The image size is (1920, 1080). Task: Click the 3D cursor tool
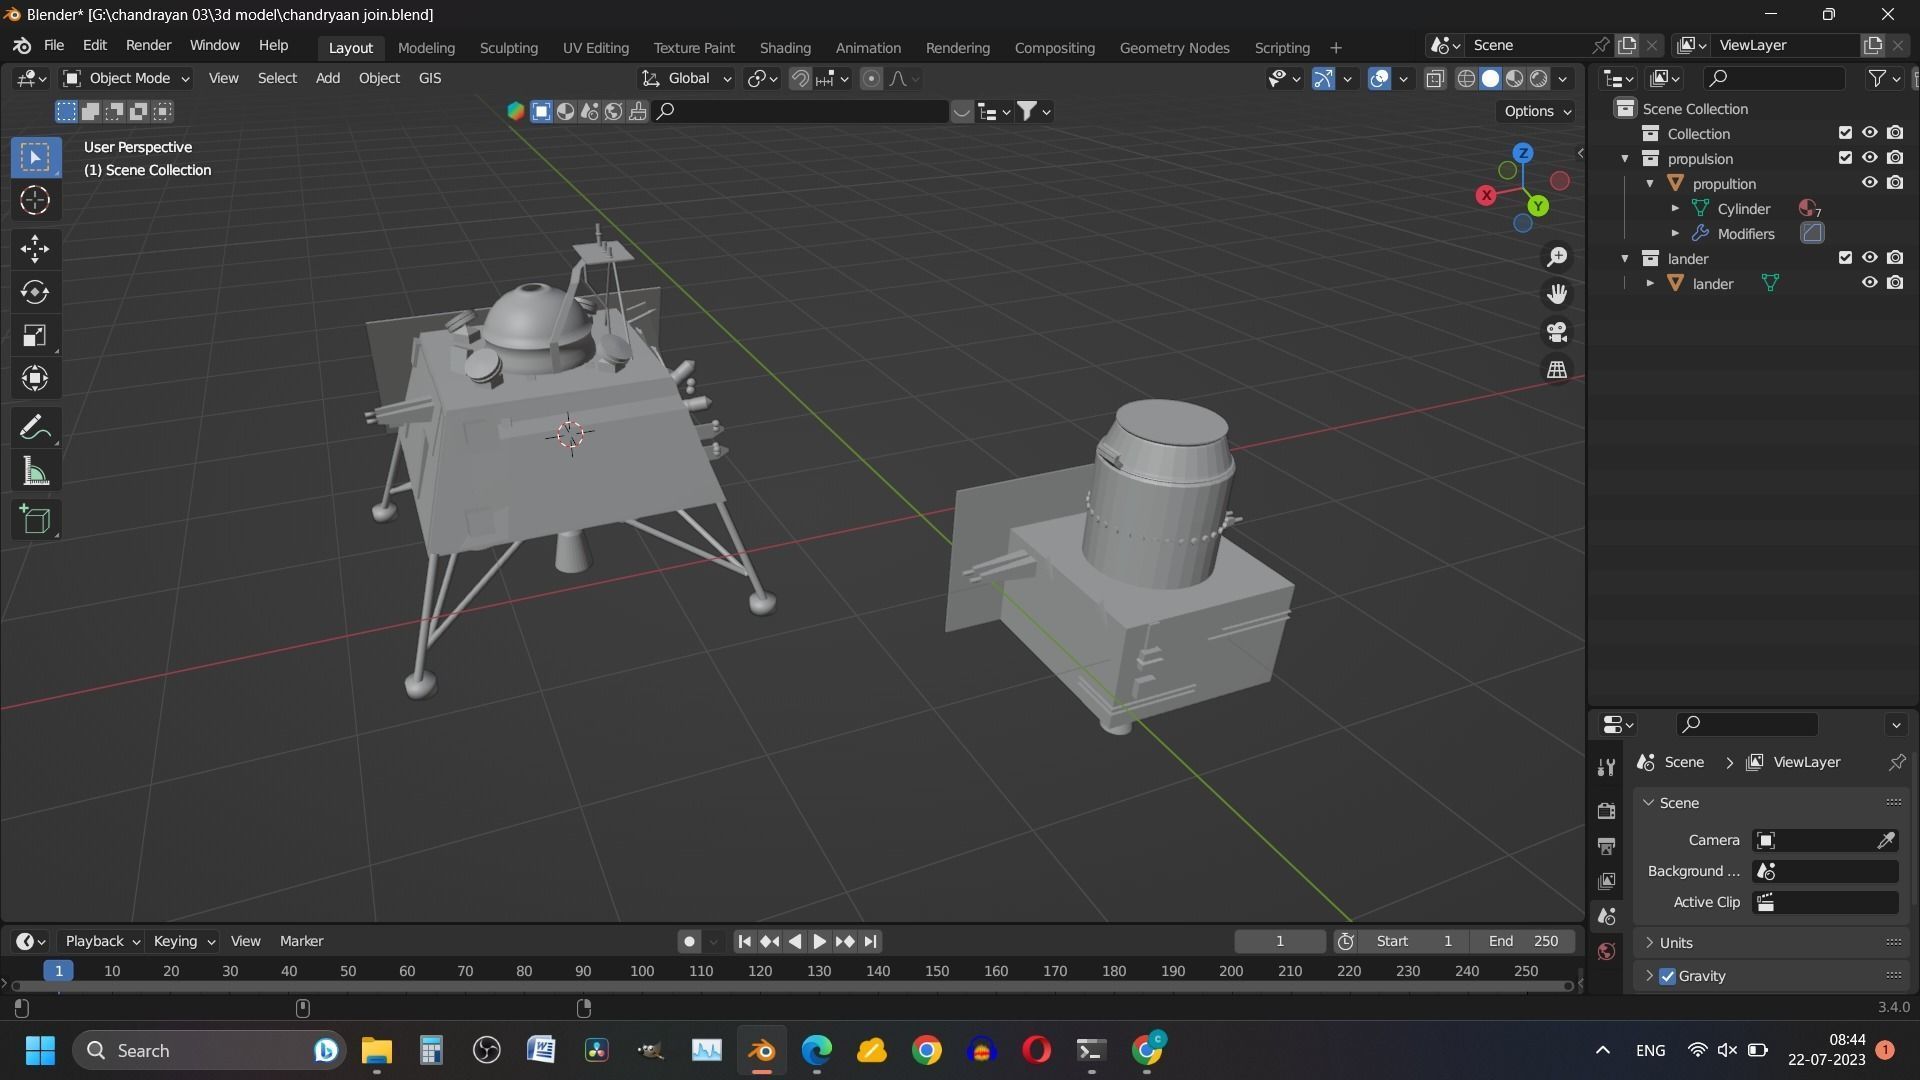point(35,201)
